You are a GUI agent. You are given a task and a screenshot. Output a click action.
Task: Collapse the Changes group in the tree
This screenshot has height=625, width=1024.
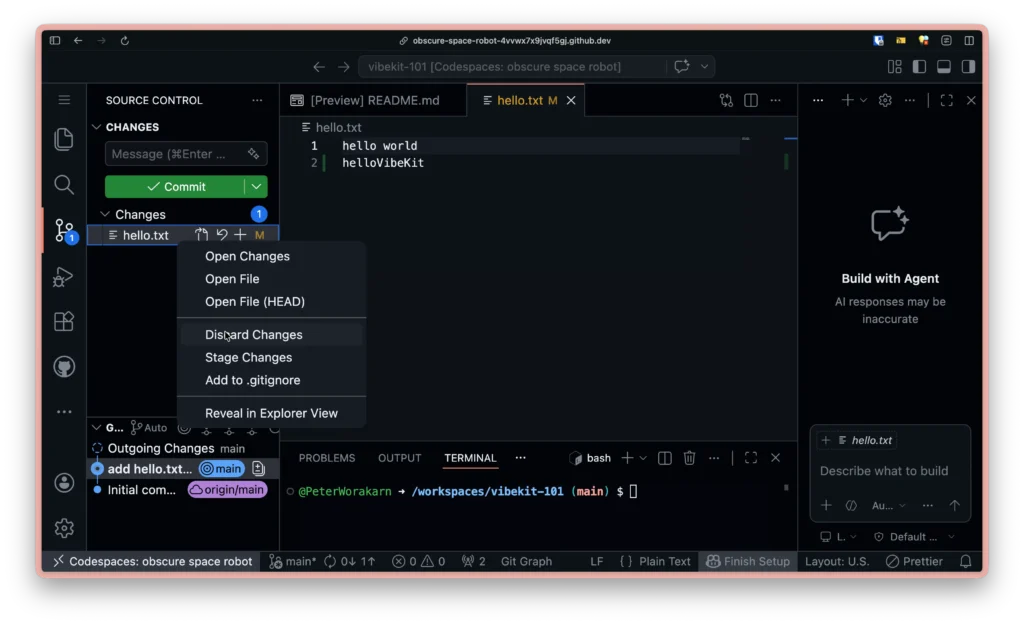(105, 214)
